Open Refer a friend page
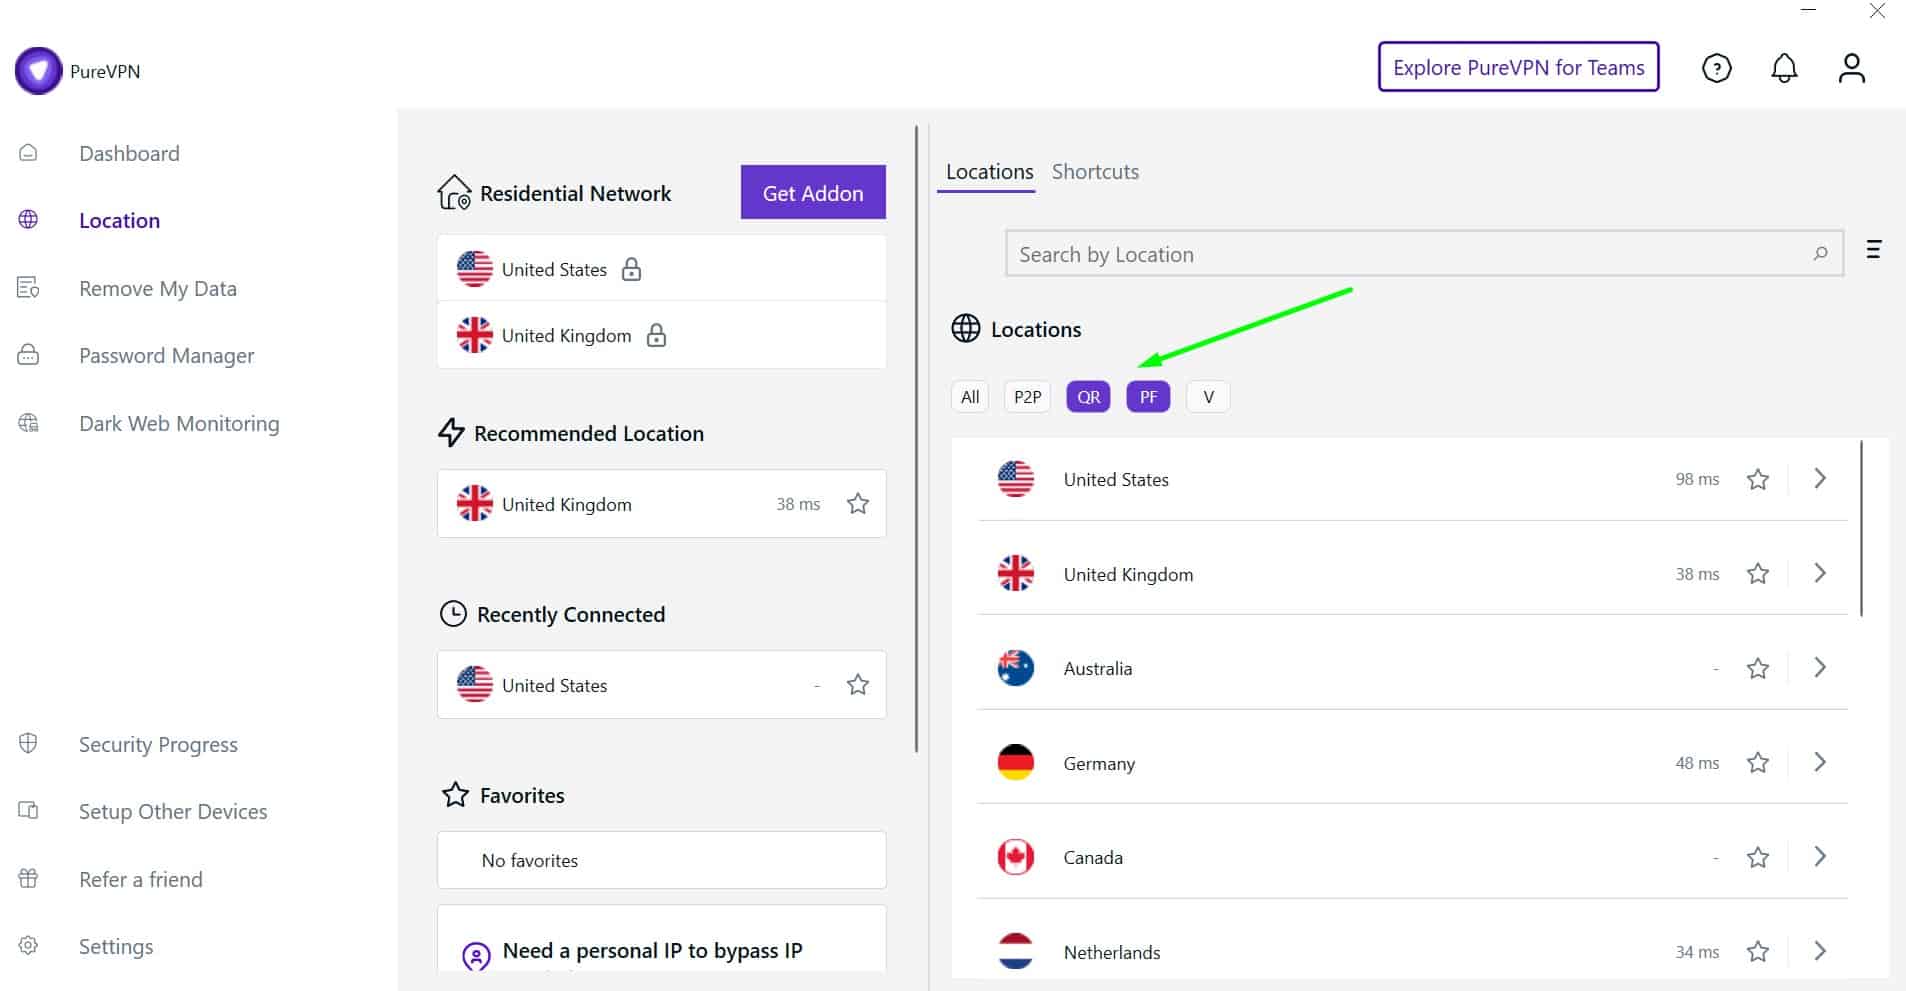The width and height of the screenshot is (1906, 991). tap(141, 879)
